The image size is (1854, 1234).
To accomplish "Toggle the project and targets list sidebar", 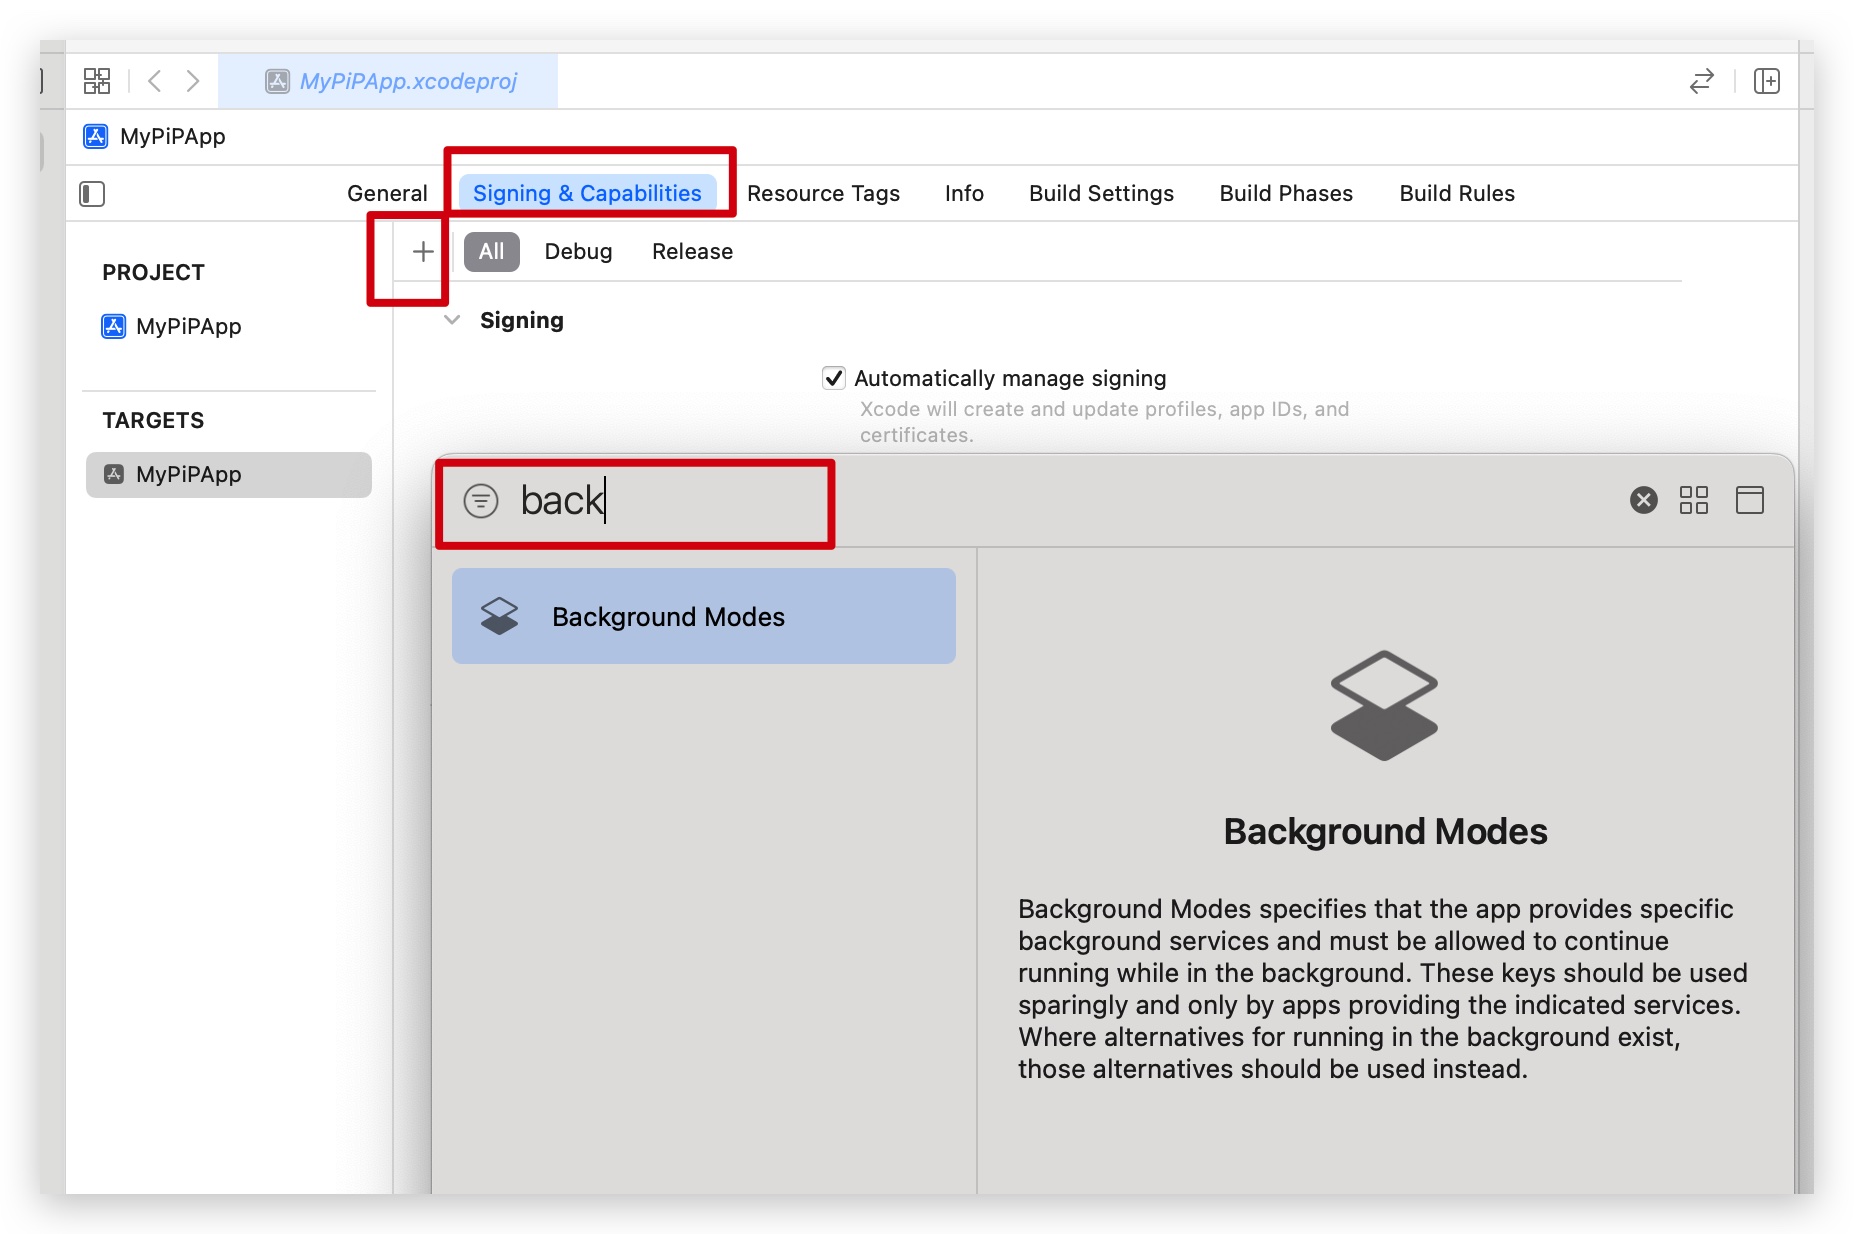I will click(x=92, y=194).
